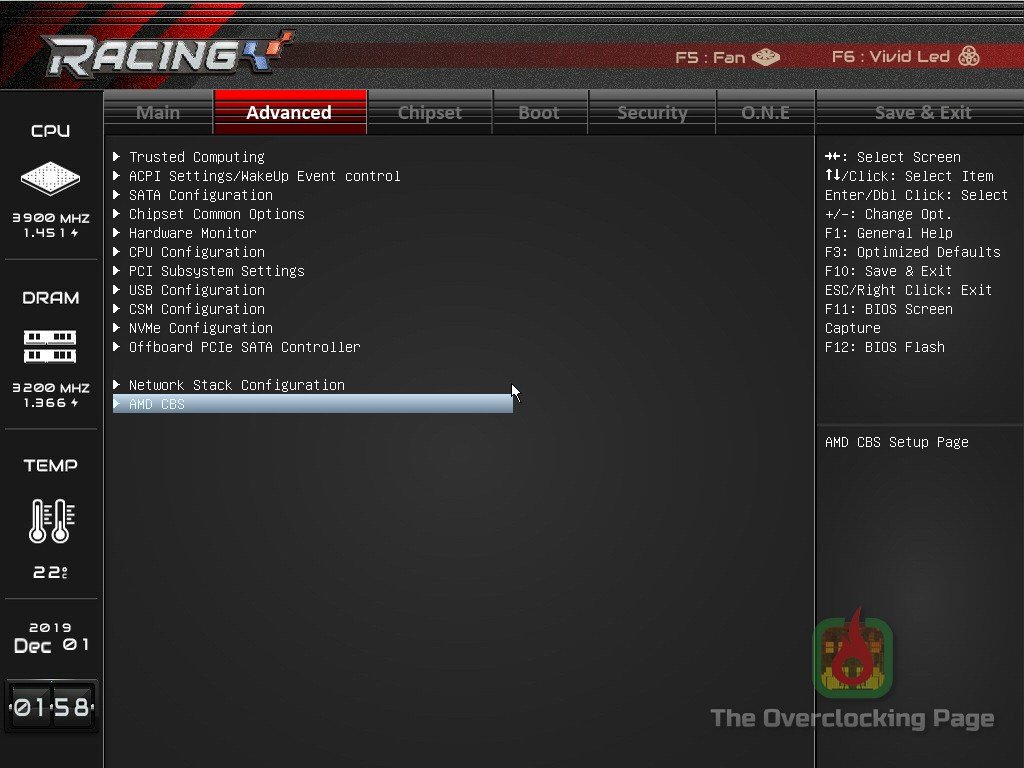Expand the Trusted Computing submenu arrow
Image resolution: width=1024 pixels, height=768 pixels.
[x=116, y=157]
